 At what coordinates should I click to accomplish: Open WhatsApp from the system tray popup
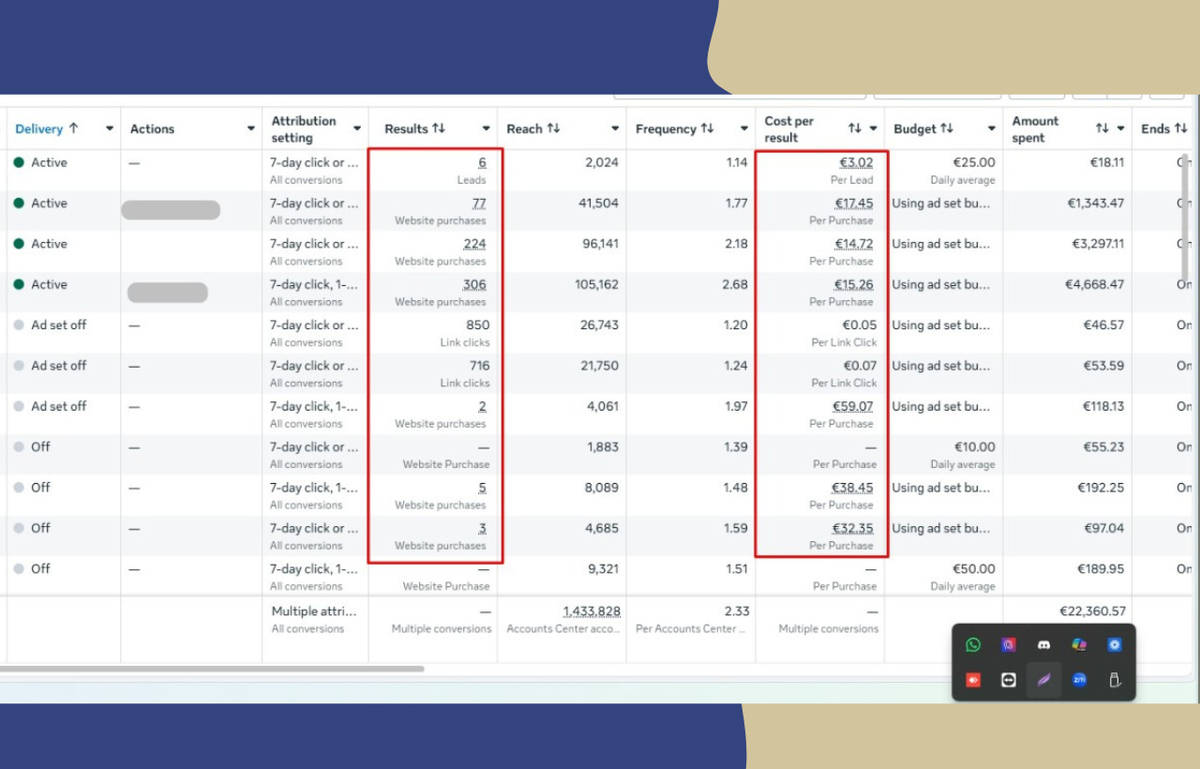point(973,645)
